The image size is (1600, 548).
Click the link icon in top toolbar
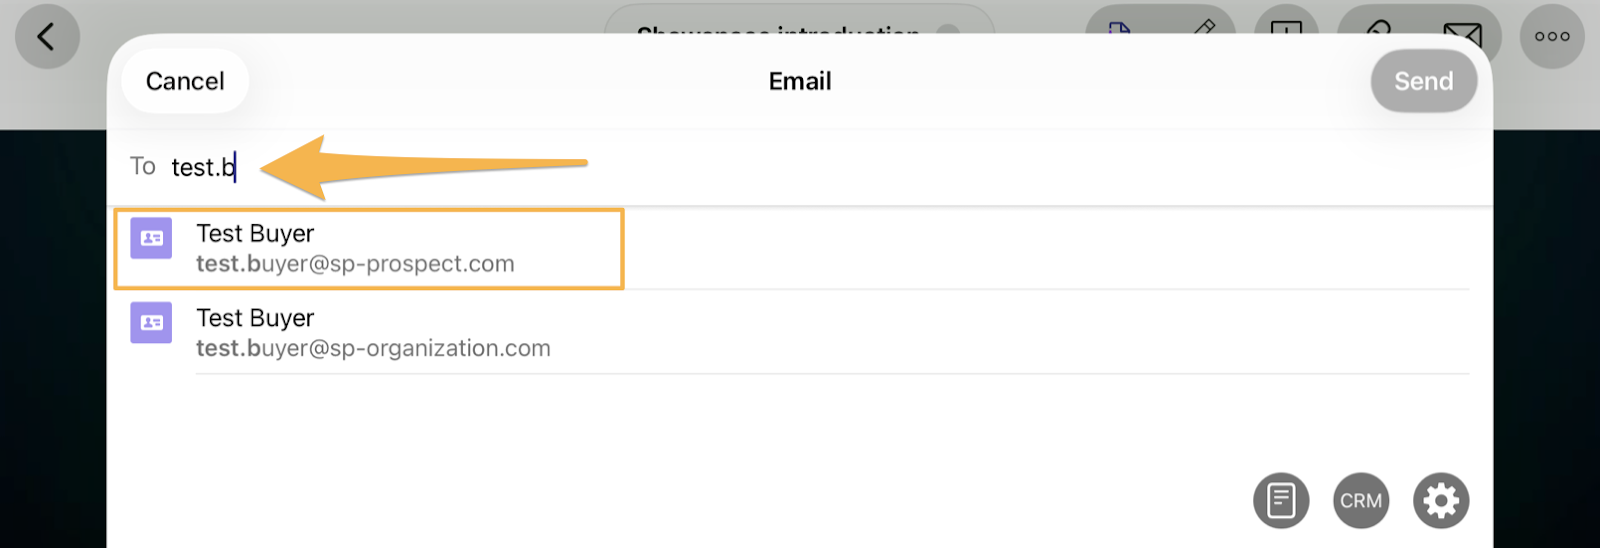point(1379,28)
